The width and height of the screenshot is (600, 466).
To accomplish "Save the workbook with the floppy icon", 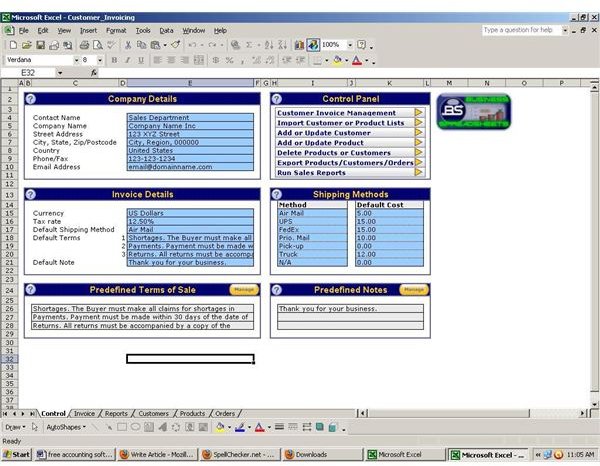I will coord(40,45).
